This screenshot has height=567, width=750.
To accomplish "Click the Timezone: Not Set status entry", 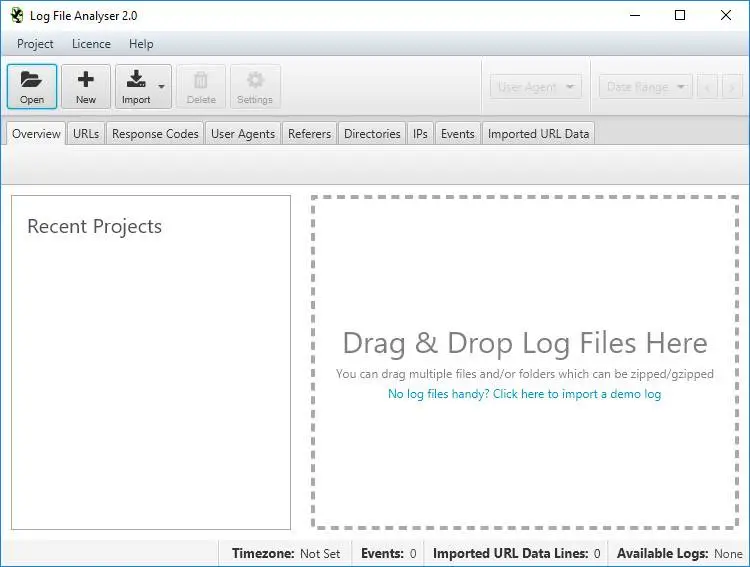I will tap(286, 554).
